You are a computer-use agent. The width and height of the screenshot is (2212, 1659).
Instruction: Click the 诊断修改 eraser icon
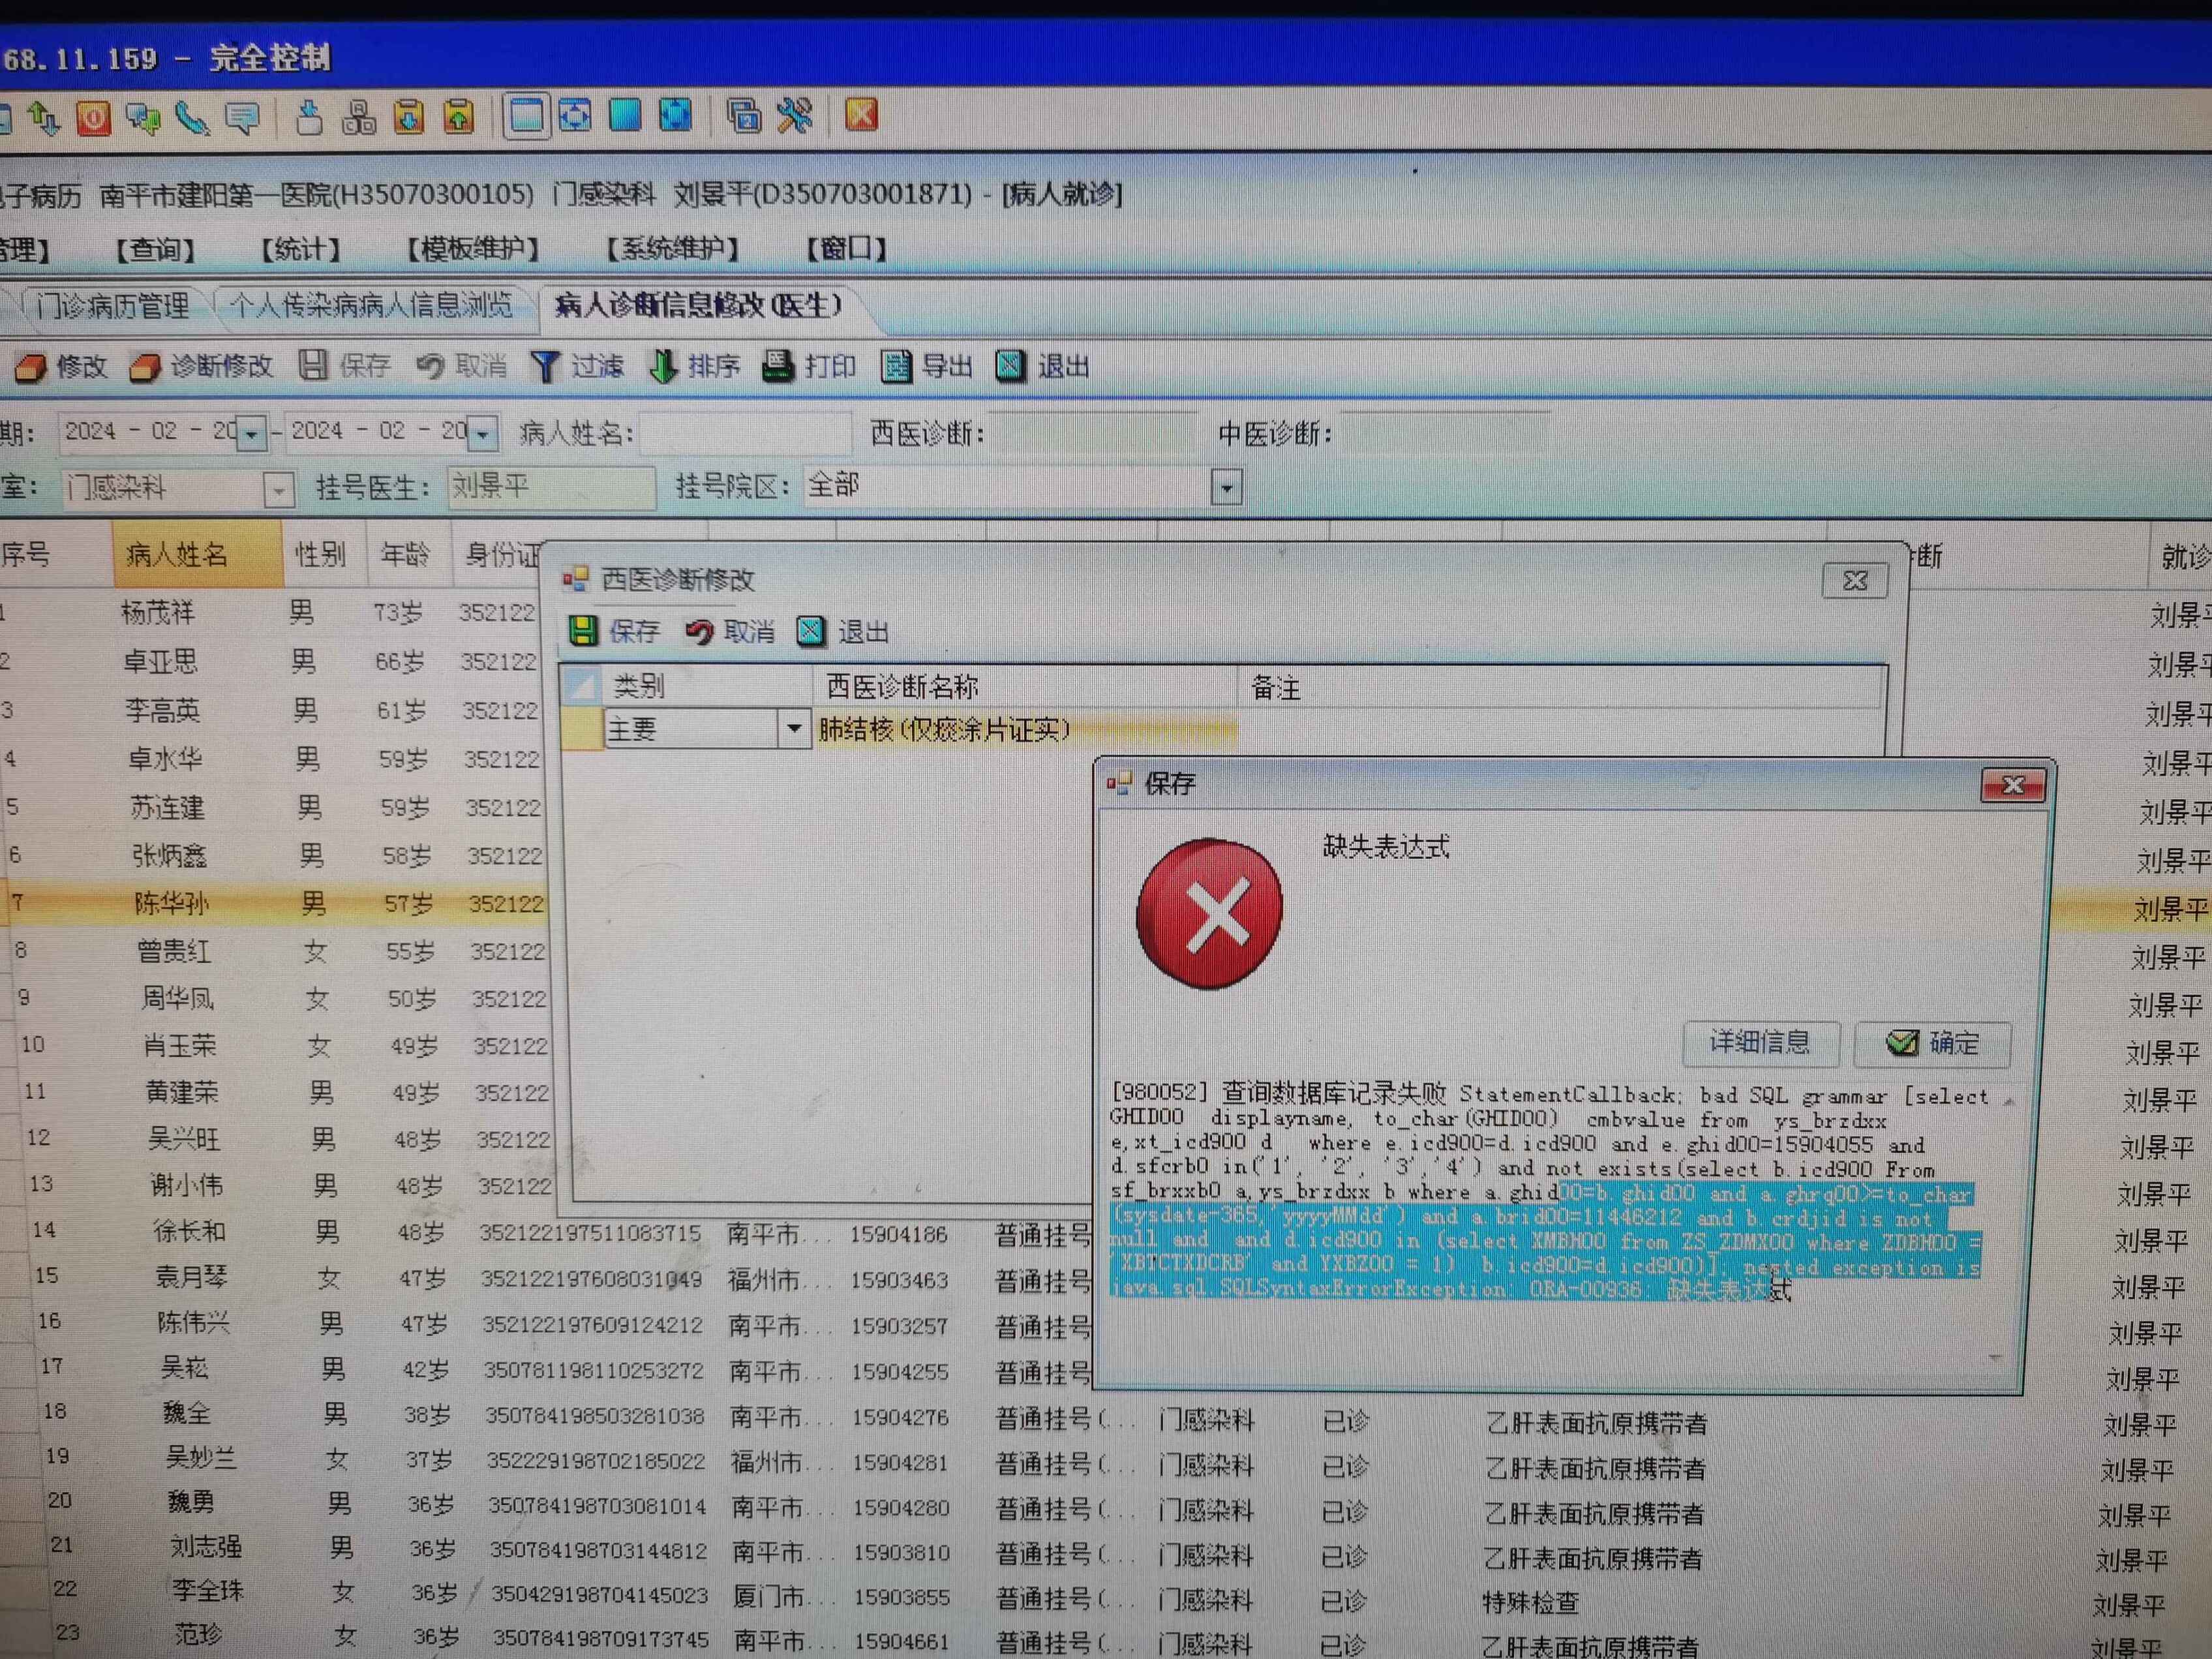pyautogui.click(x=145, y=367)
